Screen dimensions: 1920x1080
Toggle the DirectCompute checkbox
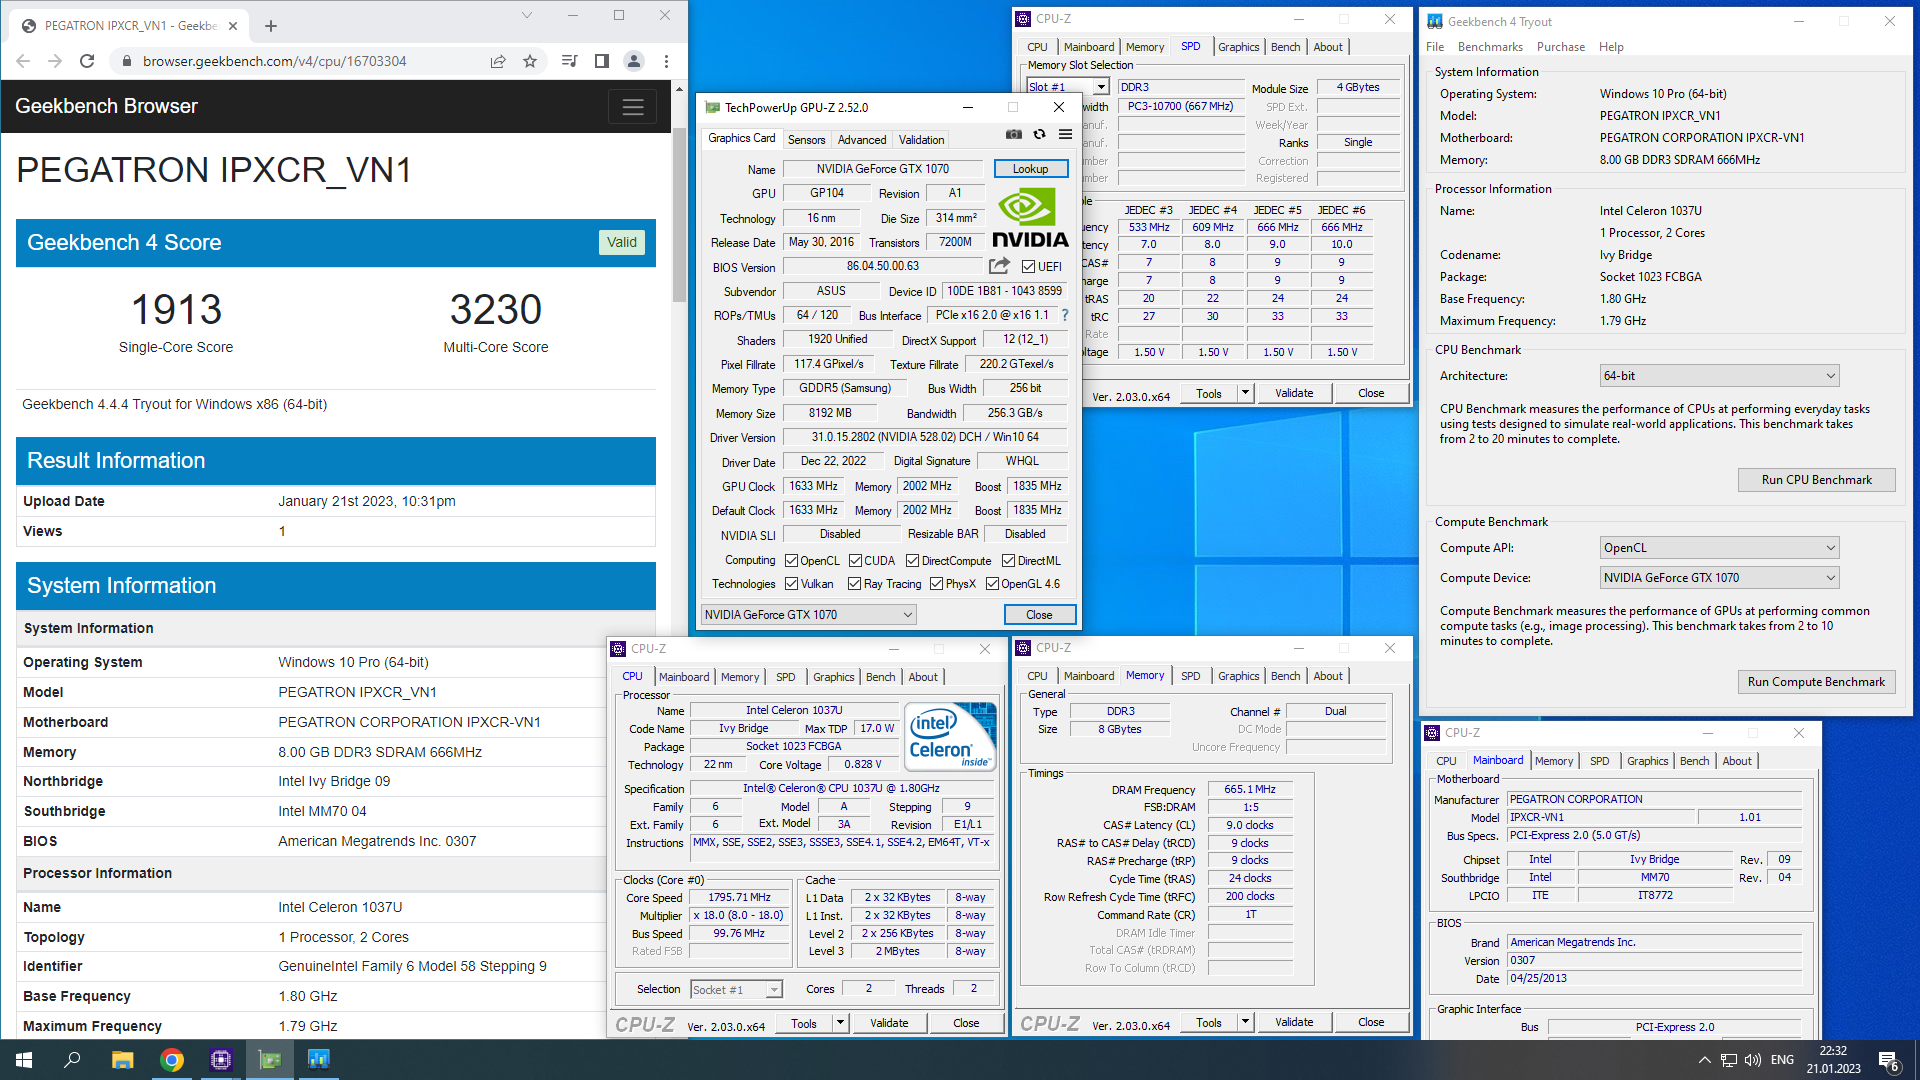tap(912, 561)
